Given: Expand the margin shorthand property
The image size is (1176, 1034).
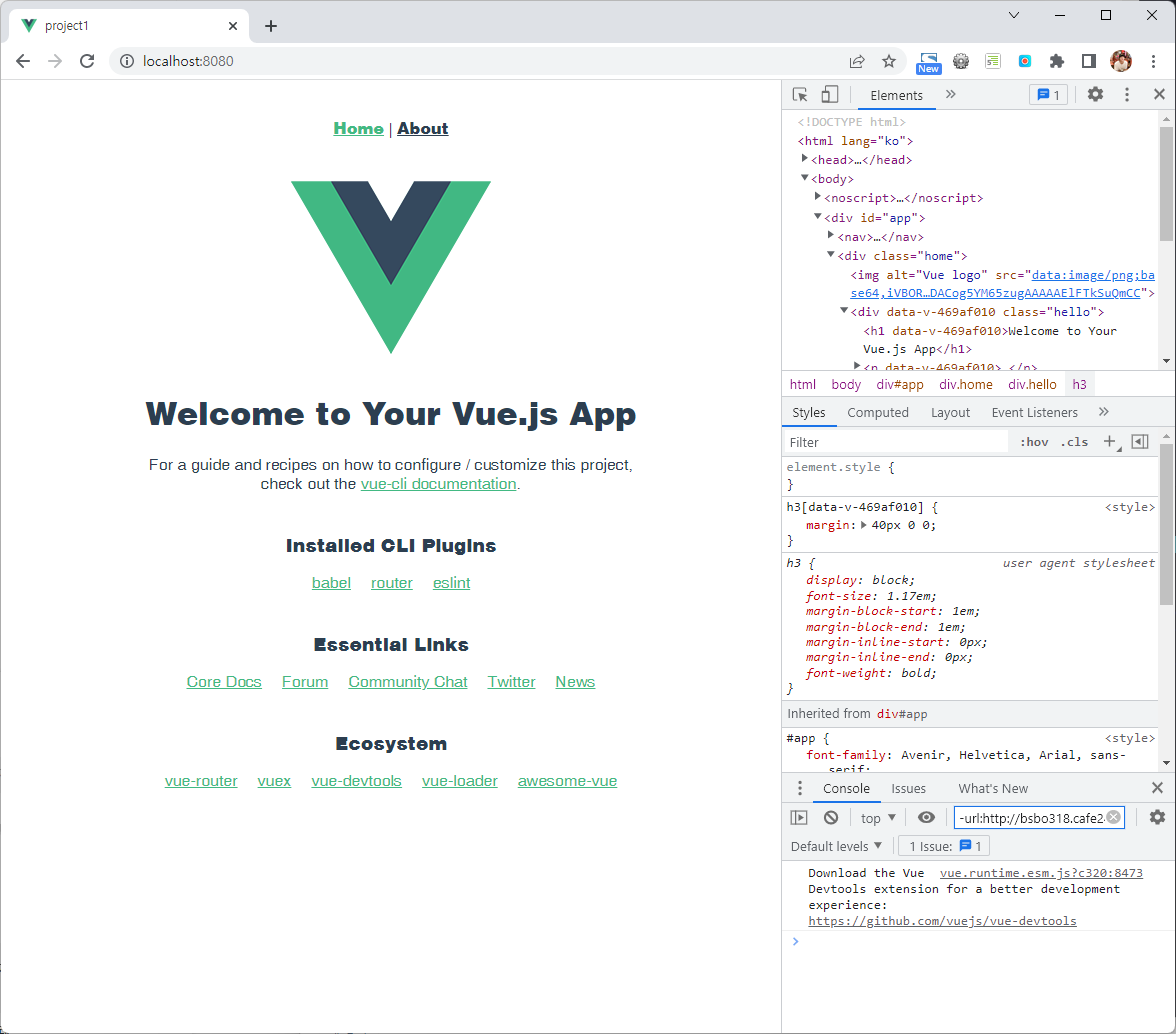Looking at the screenshot, I should click(864, 525).
